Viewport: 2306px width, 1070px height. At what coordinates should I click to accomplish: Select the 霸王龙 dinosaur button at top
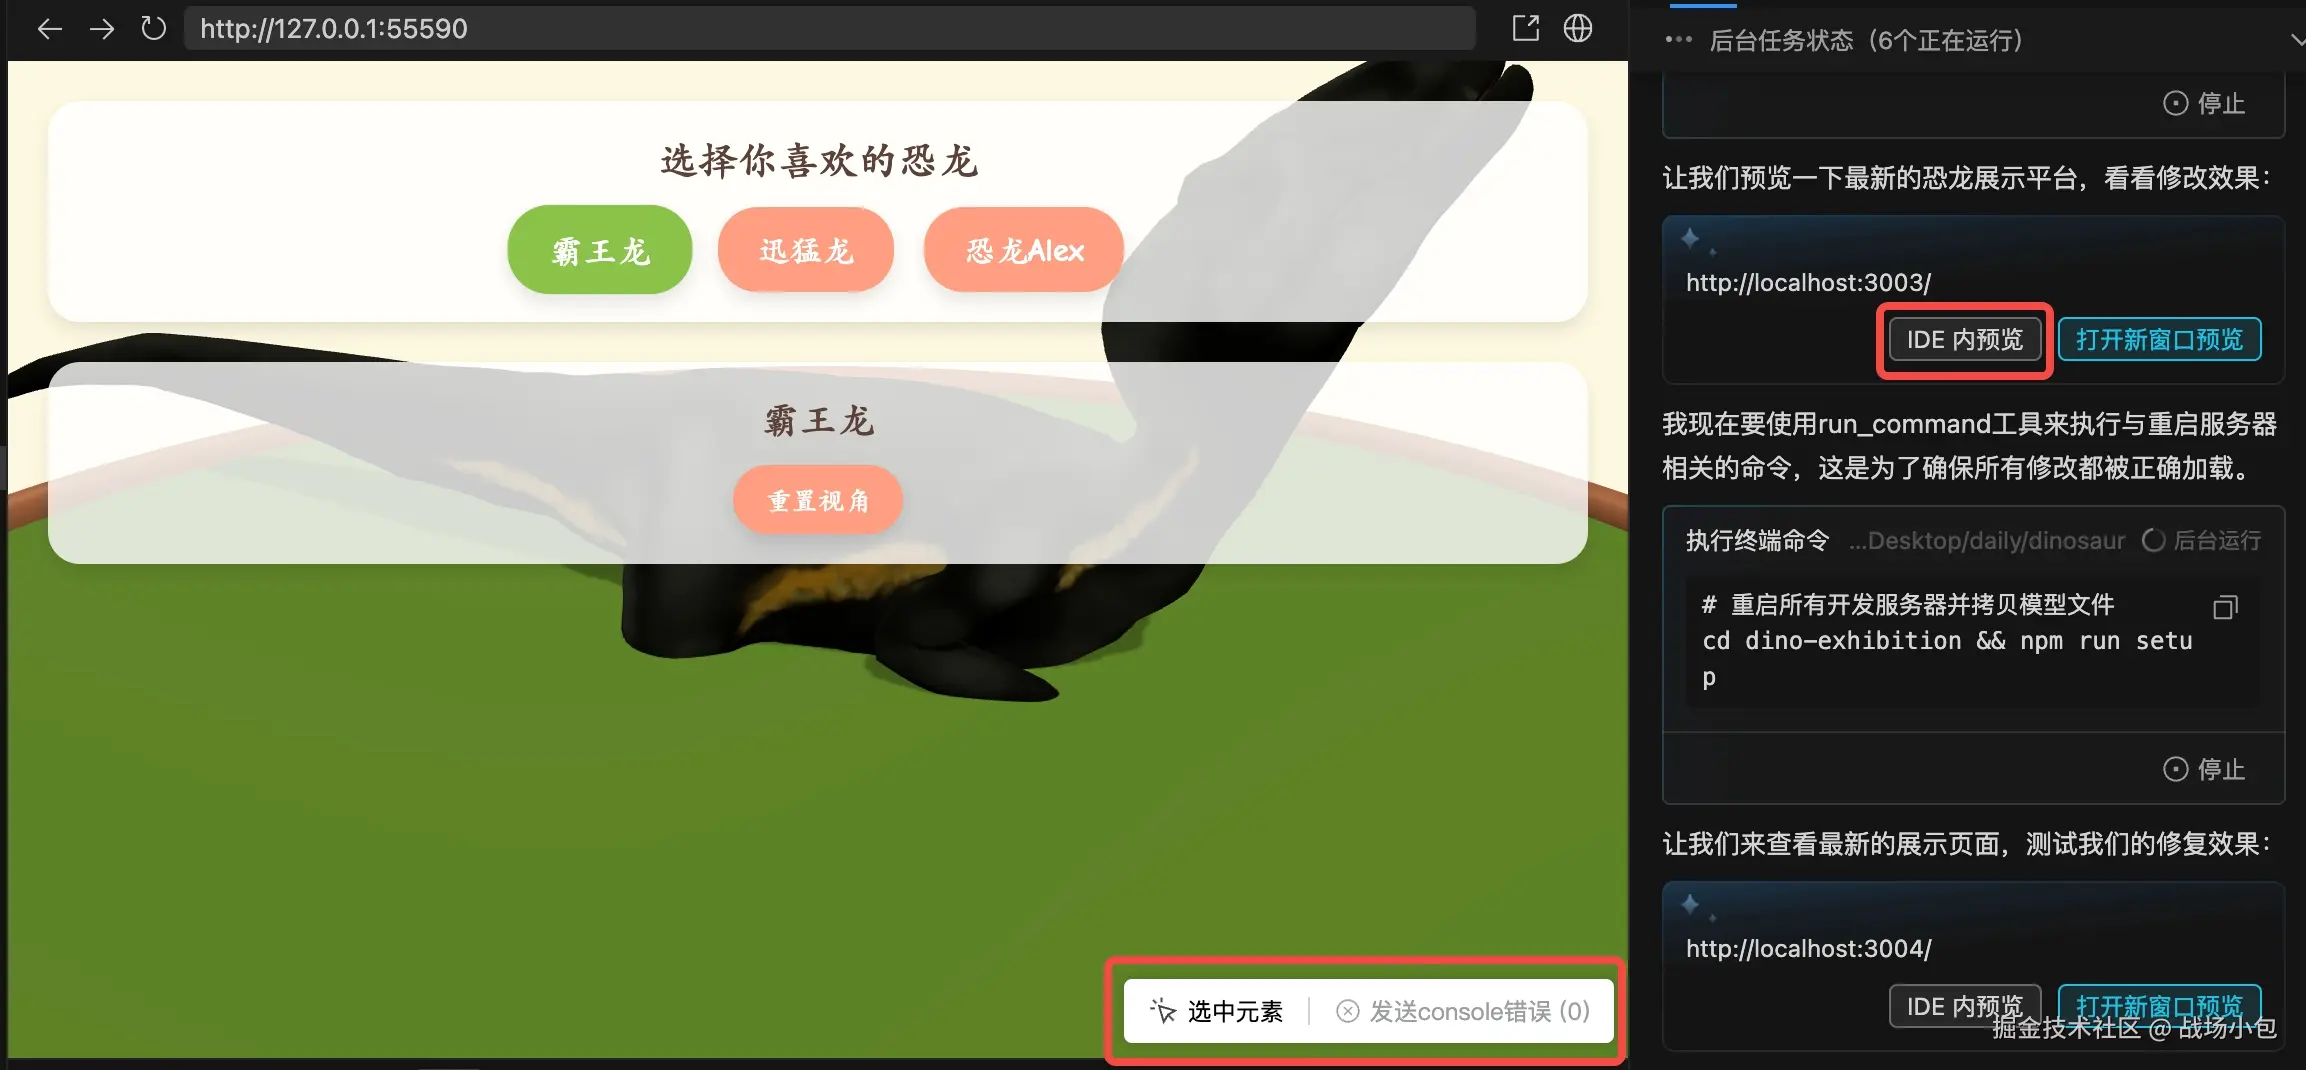click(600, 250)
